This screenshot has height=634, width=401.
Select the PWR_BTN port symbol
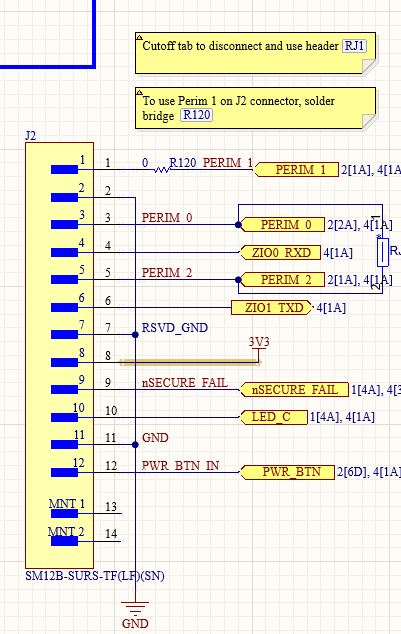pyautogui.click(x=287, y=472)
